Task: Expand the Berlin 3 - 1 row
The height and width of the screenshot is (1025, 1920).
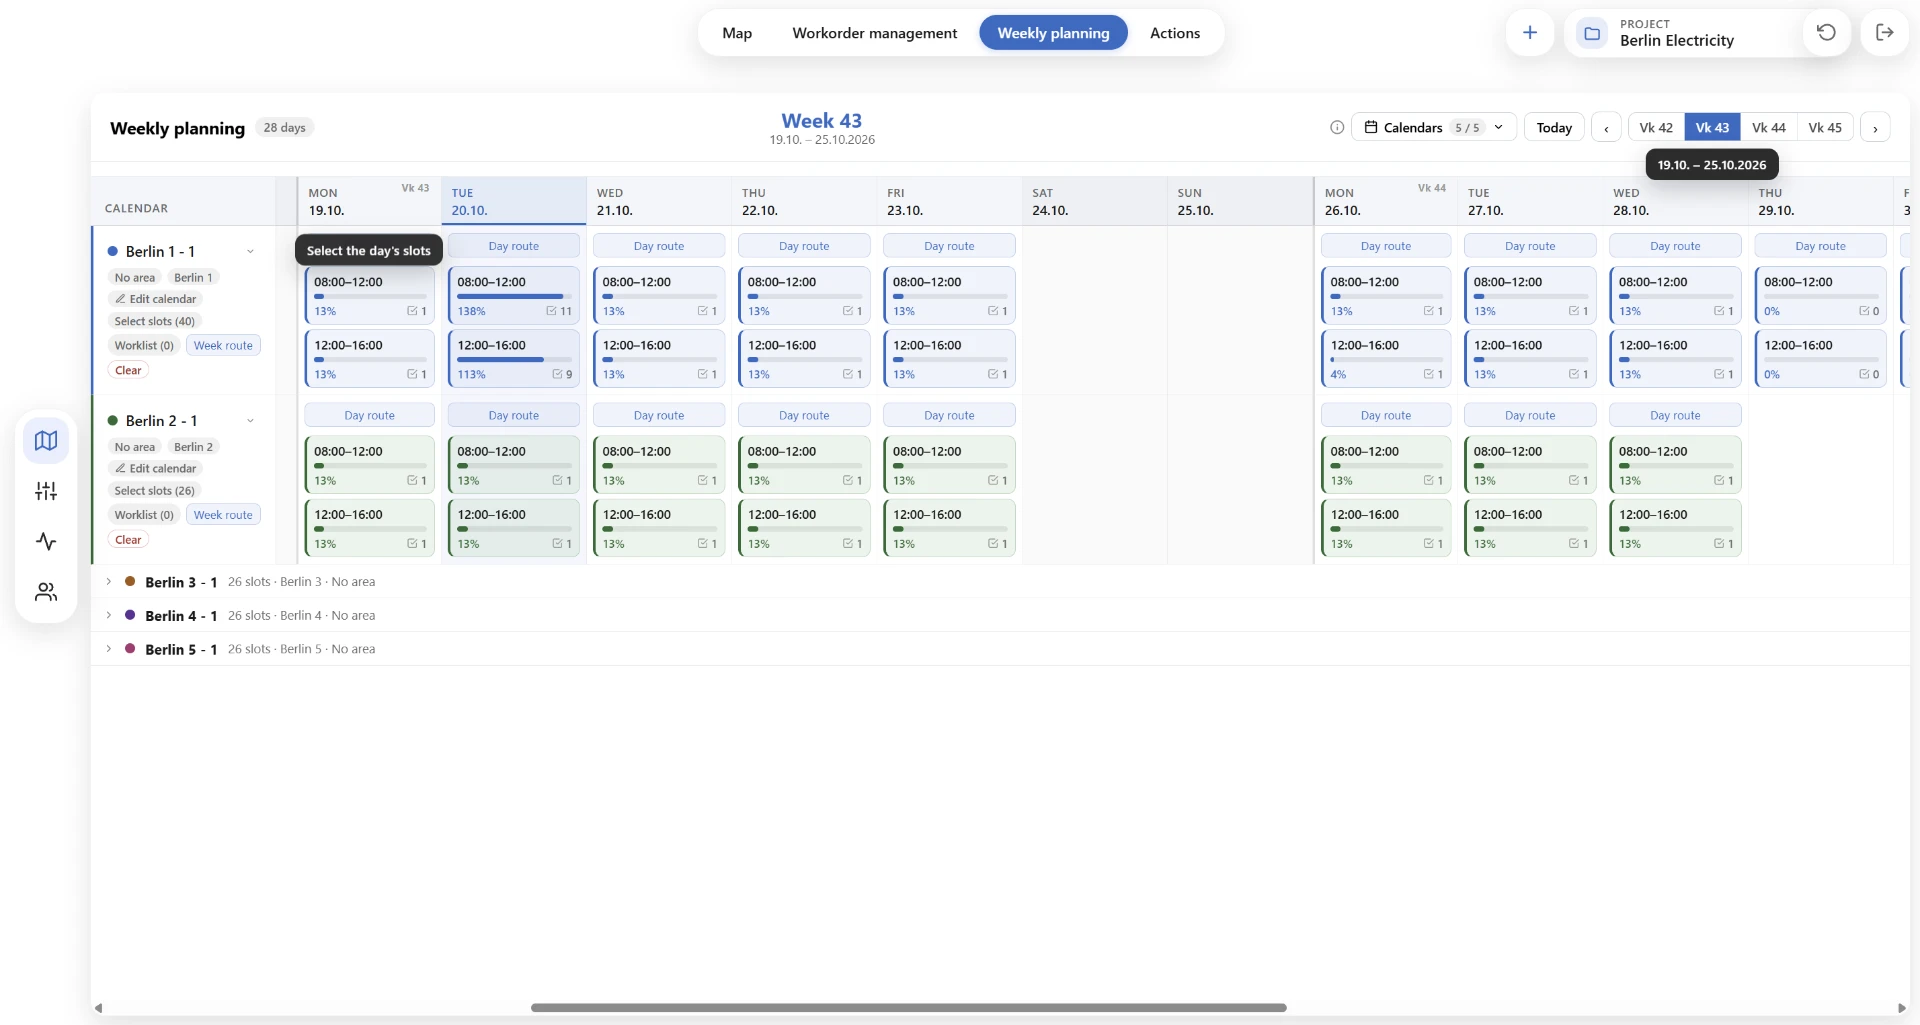Action: point(109,582)
